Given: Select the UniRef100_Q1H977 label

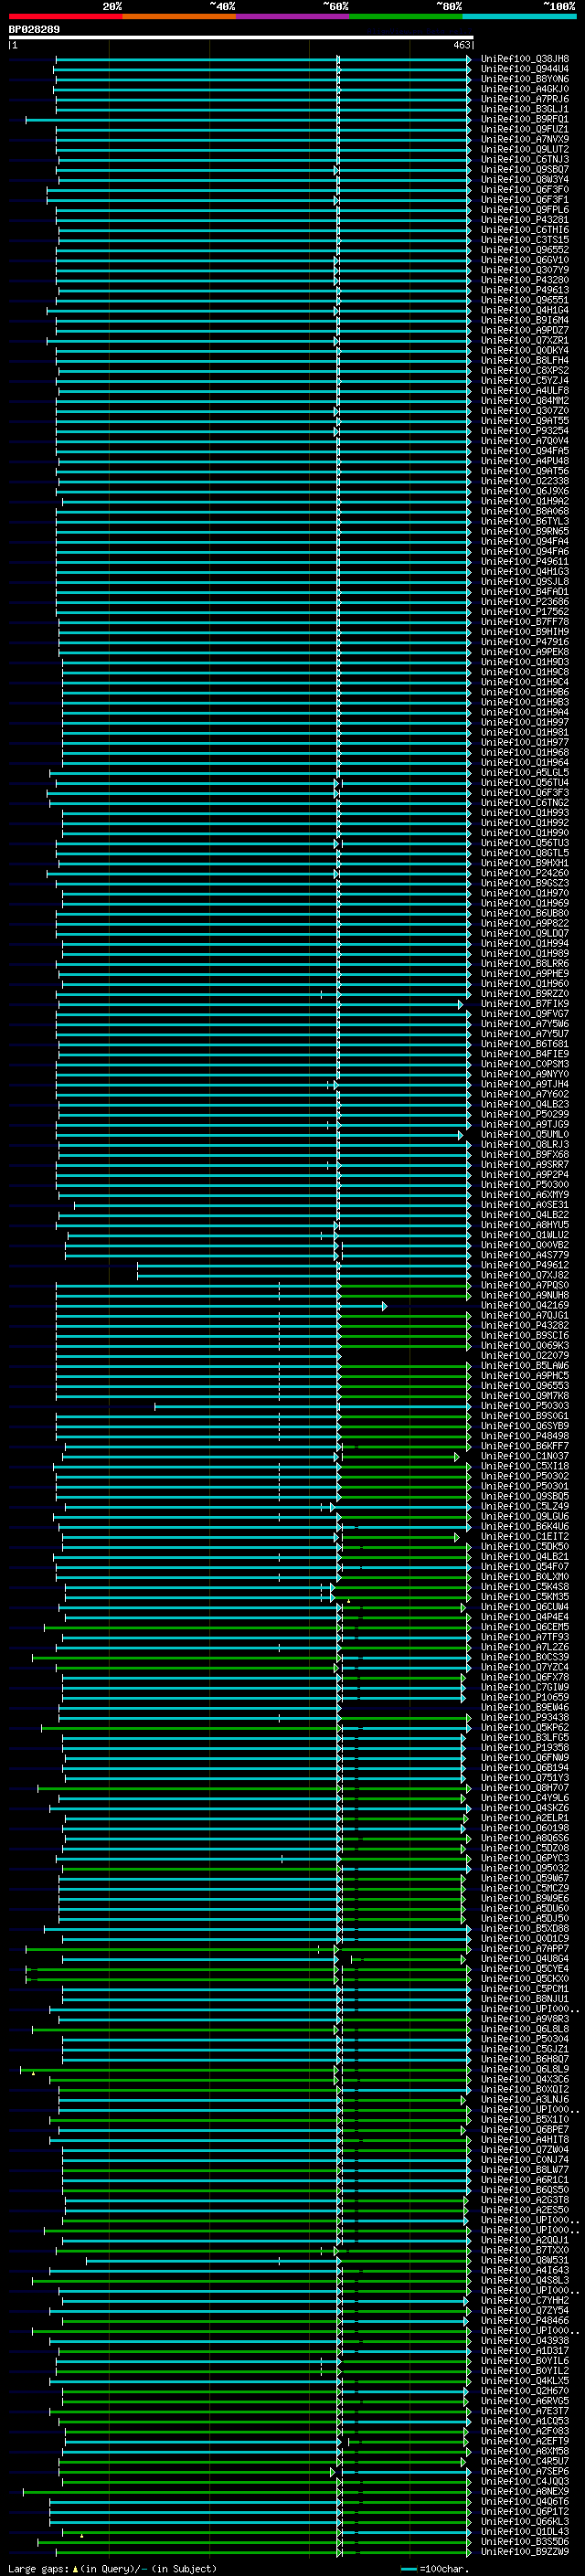Looking at the screenshot, I should click(524, 742).
